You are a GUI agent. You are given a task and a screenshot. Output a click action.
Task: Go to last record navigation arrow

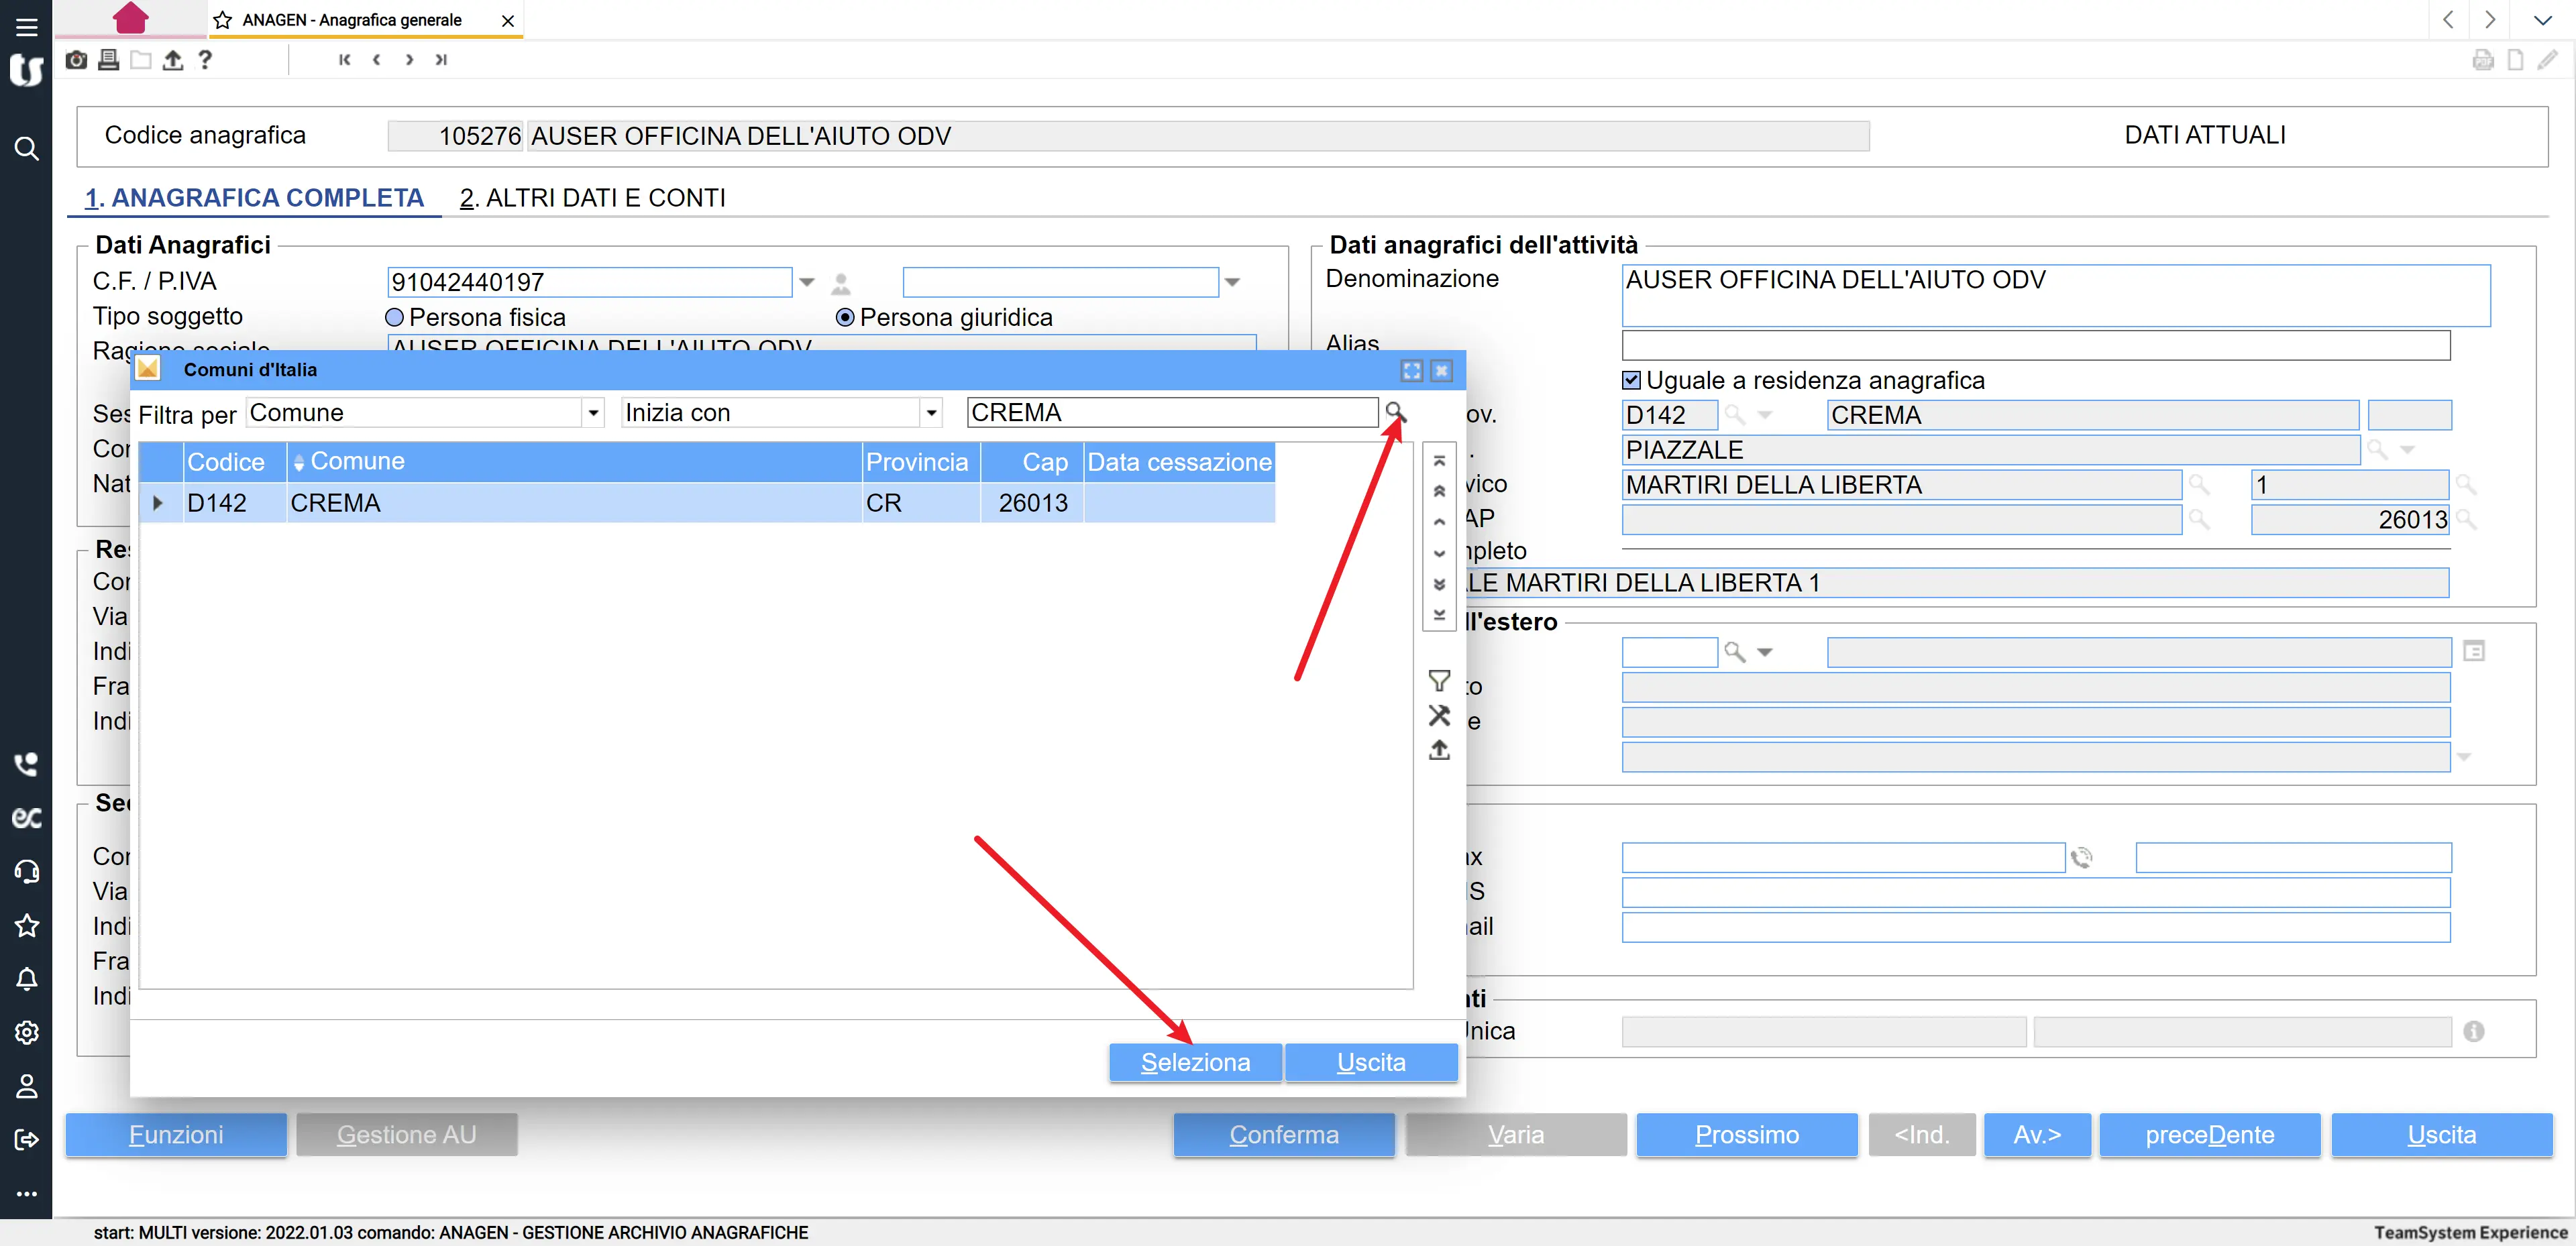pos(441,60)
